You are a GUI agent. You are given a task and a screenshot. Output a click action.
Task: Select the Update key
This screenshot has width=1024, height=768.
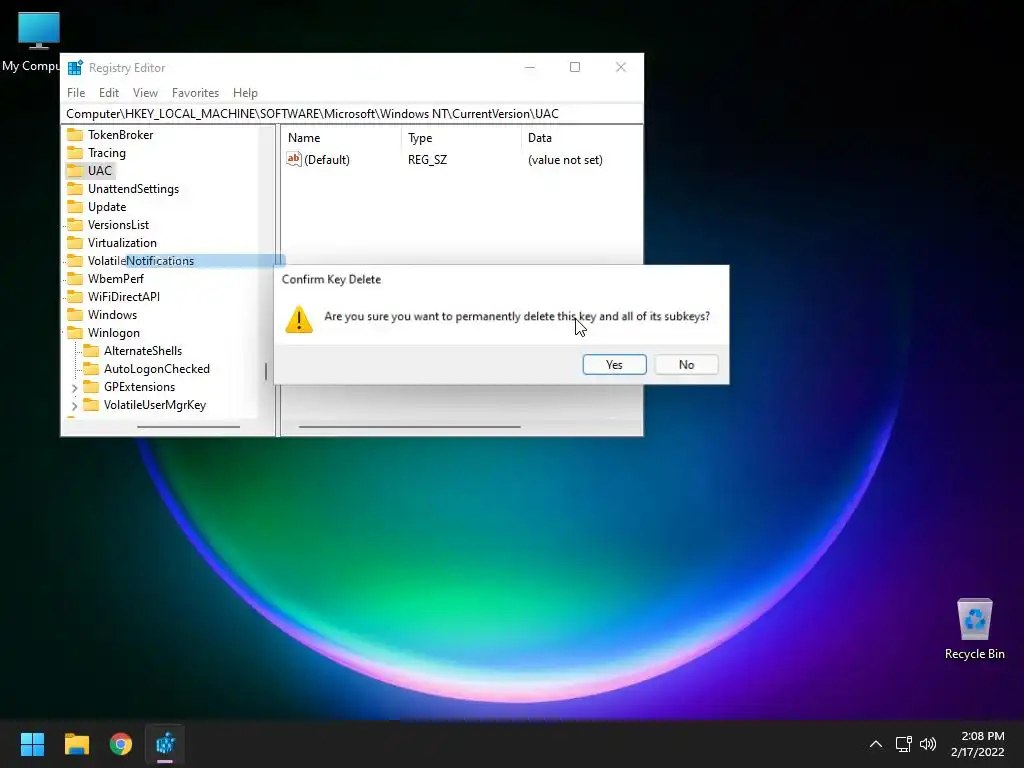(106, 206)
